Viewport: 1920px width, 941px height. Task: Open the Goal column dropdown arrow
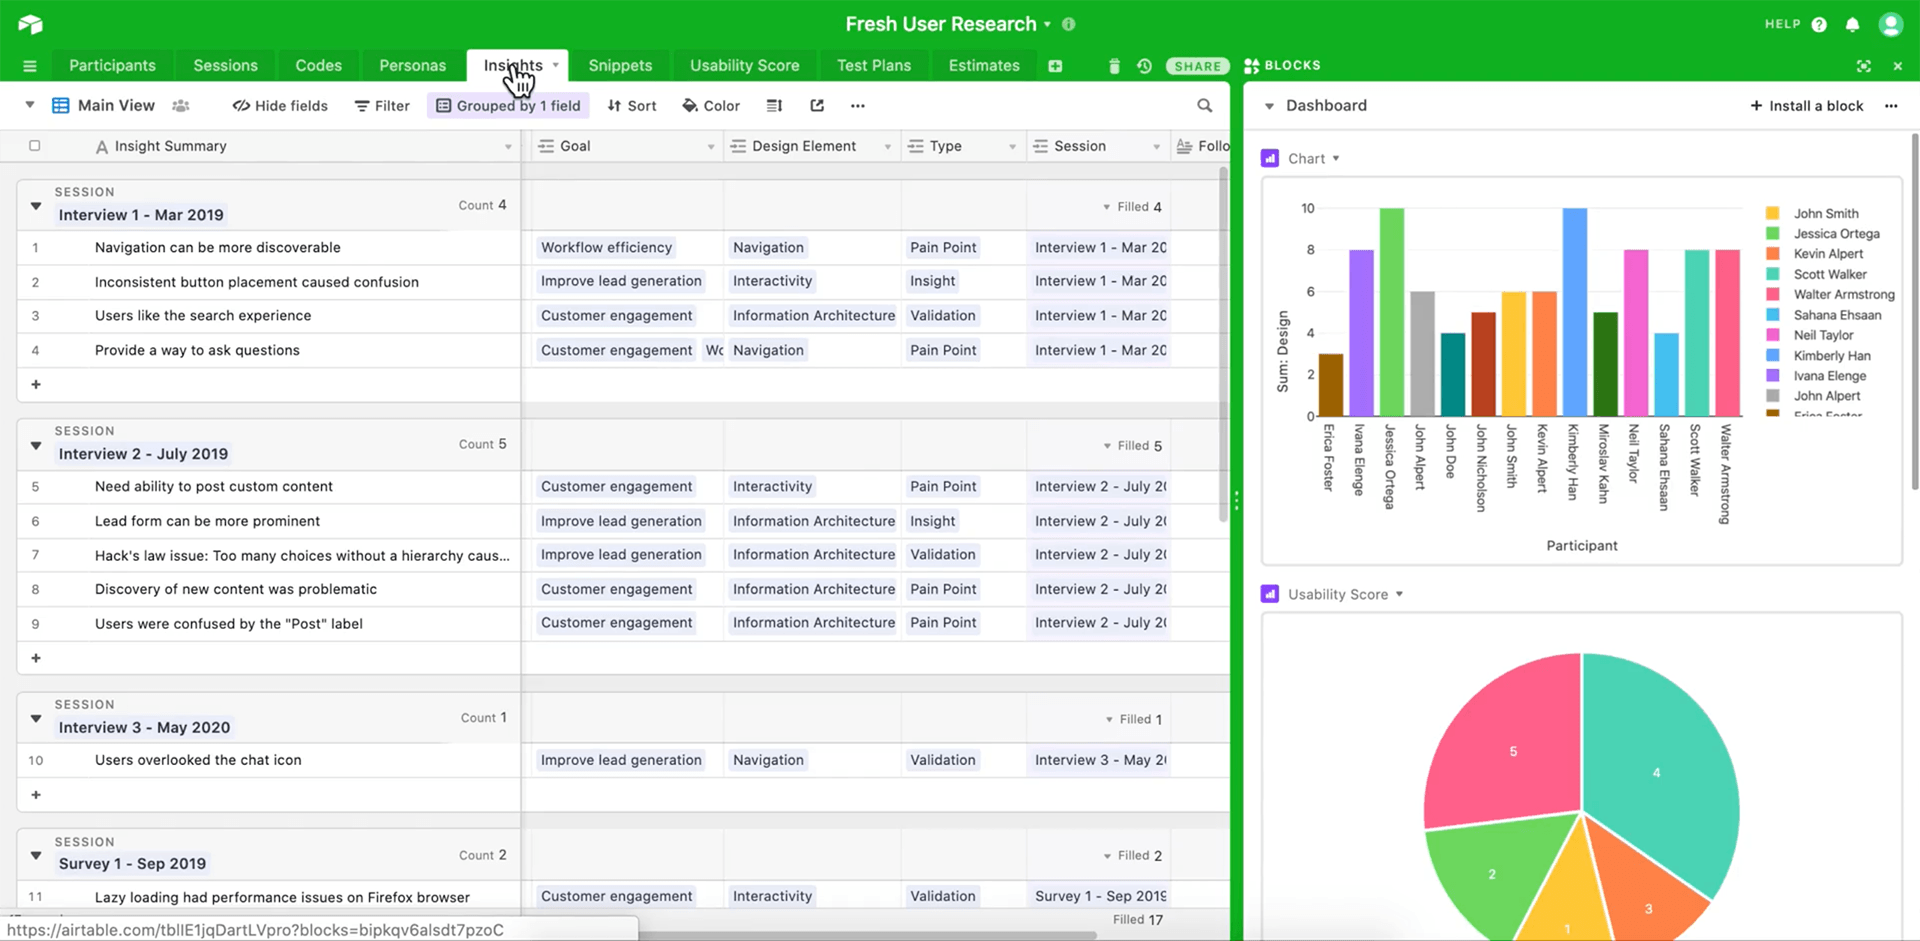pyautogui.click(x=710, y=147)
